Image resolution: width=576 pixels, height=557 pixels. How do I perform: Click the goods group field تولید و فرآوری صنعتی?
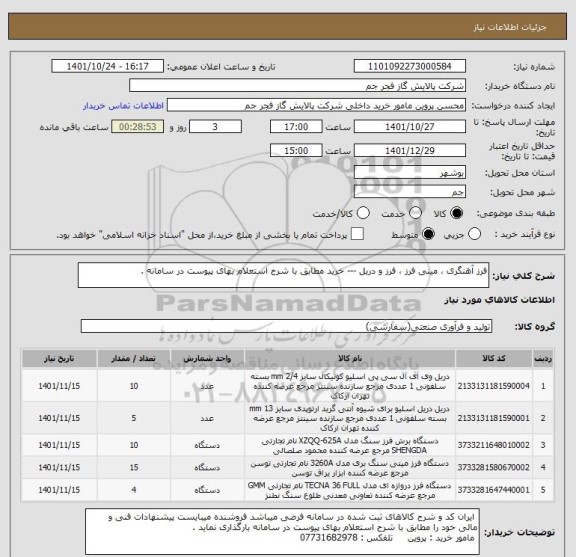tap(286, 326)
